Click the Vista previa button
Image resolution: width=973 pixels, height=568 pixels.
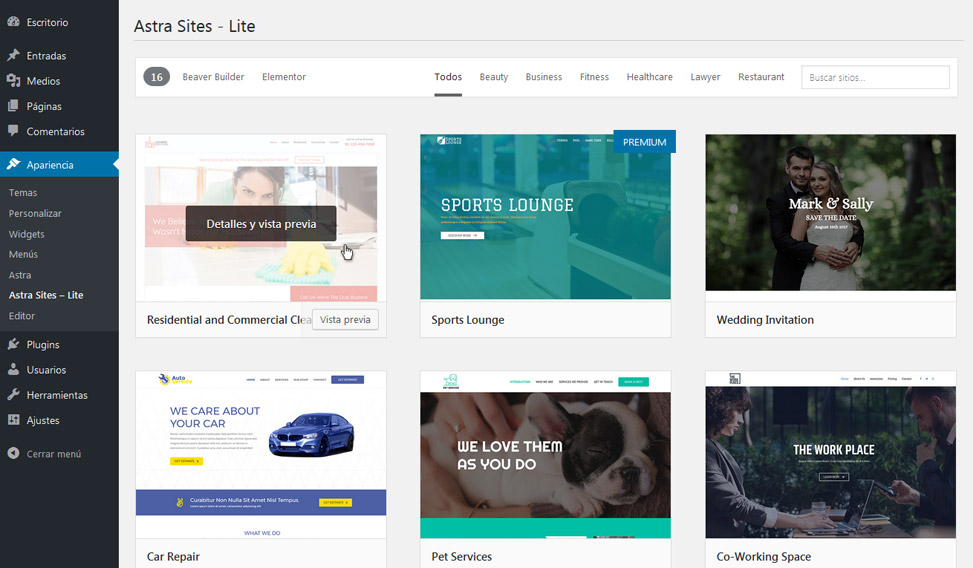tap(345, 320)
